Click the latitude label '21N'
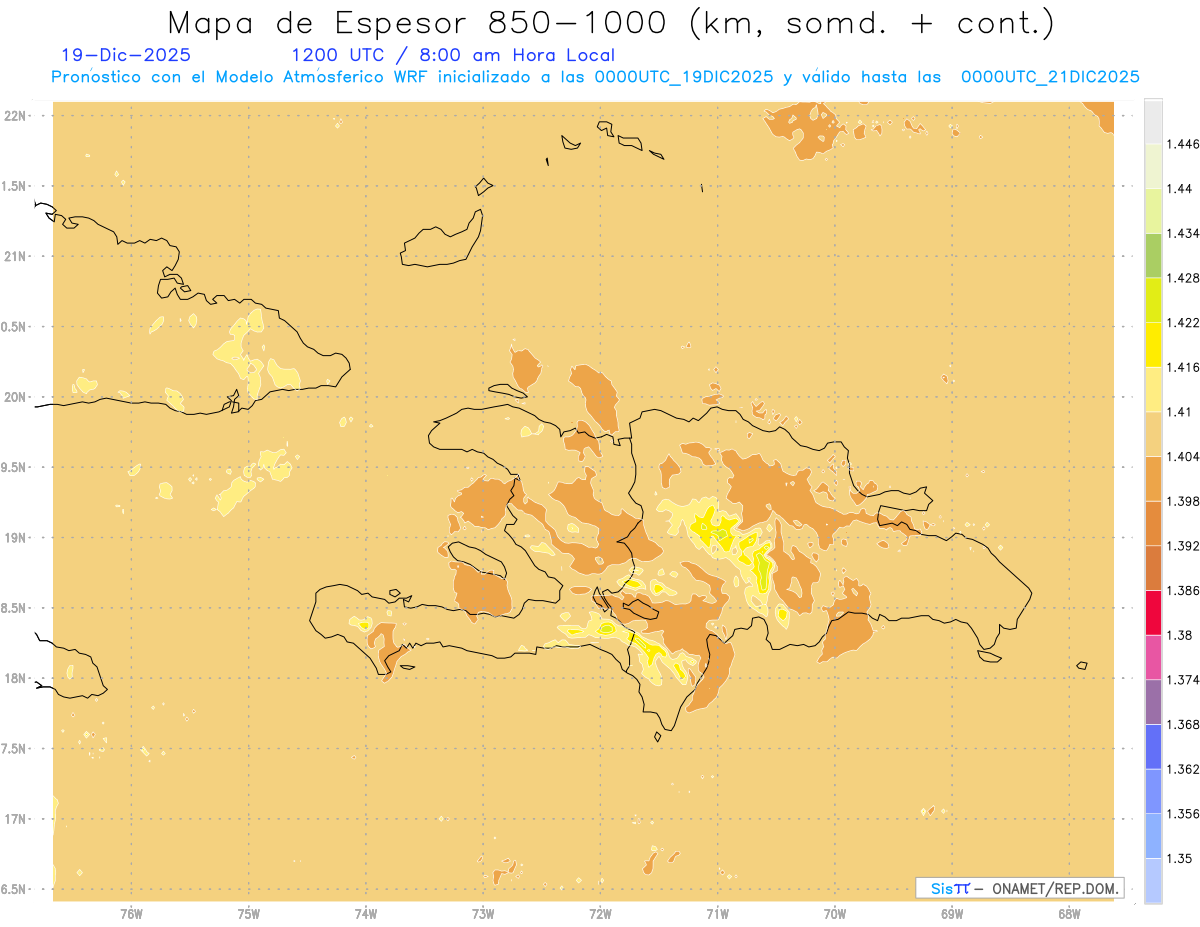This screenshot has width=1200, height=927. (15, 256)
